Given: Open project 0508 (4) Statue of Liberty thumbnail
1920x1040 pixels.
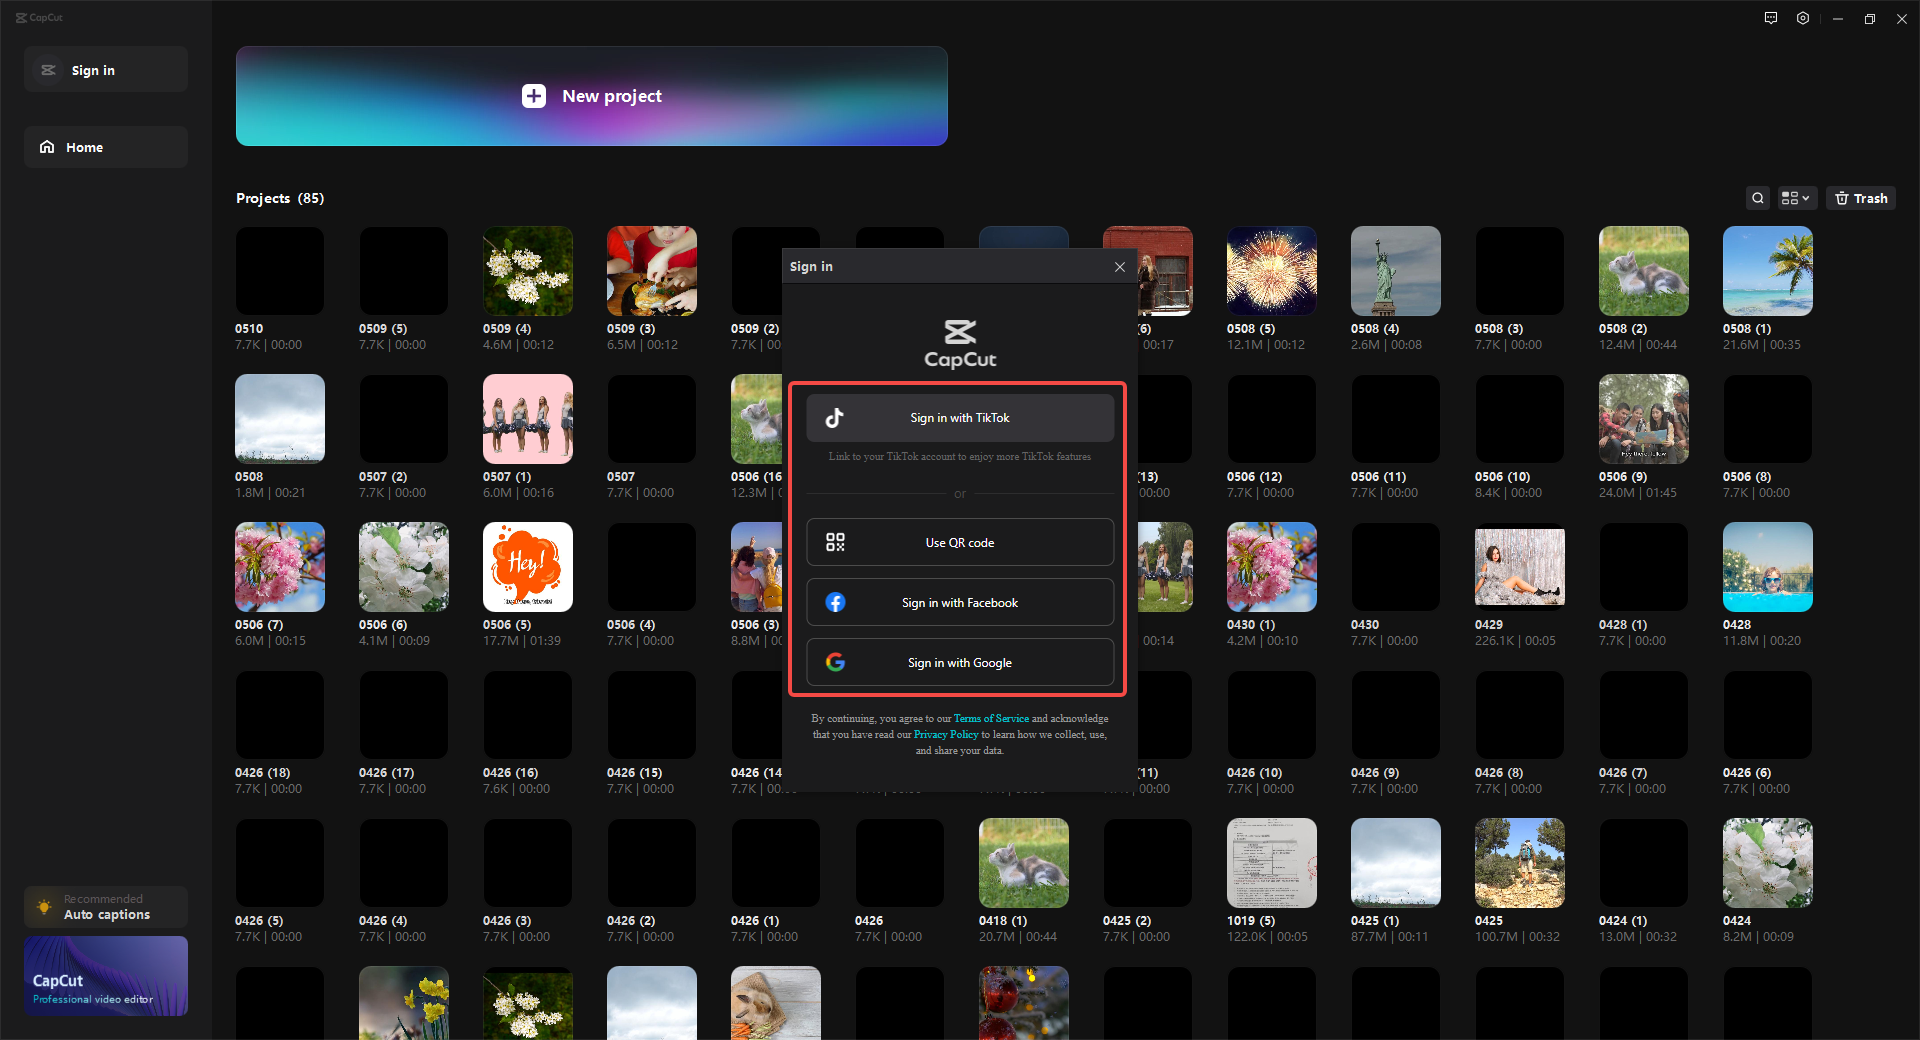Looking at the screenshot, I should click(1396, 271).
